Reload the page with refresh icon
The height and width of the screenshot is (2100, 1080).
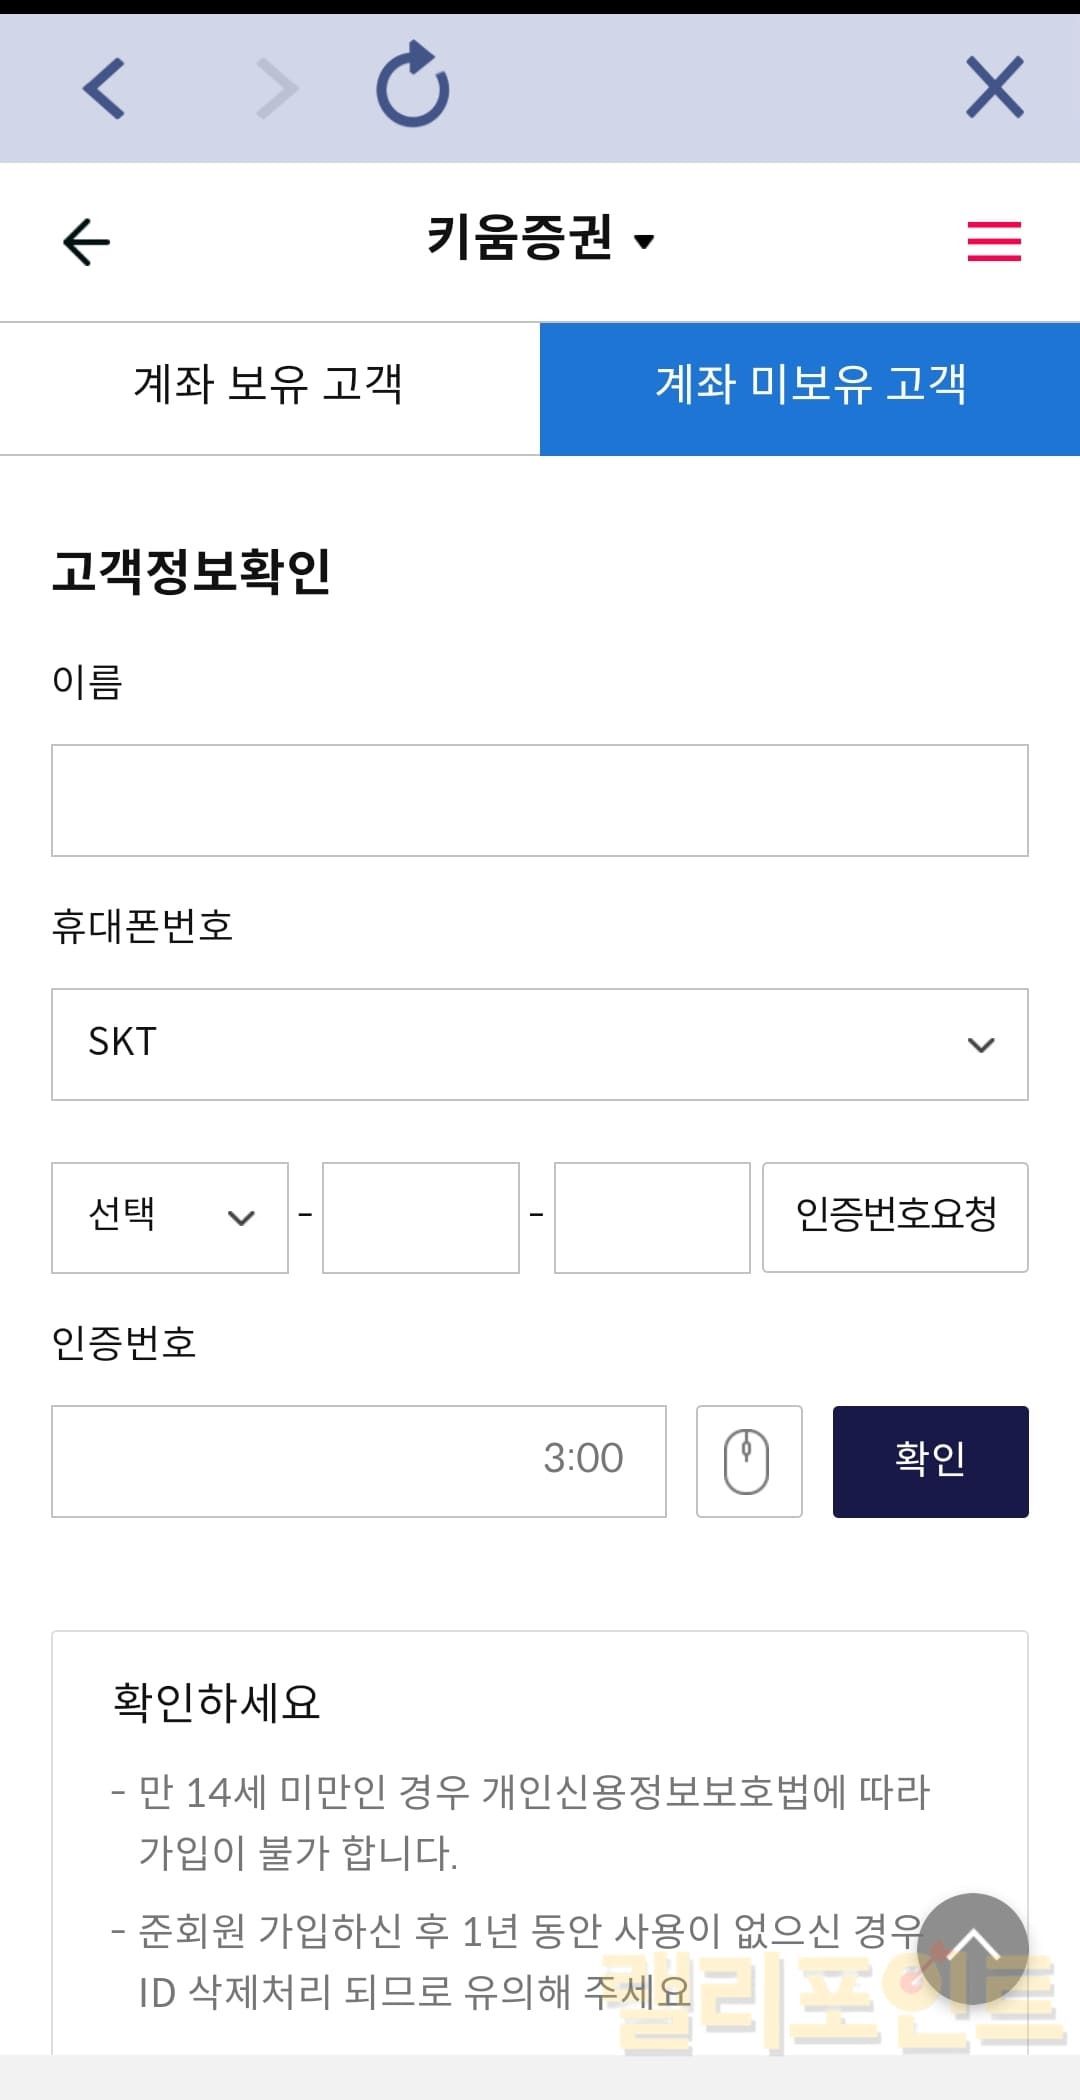pos(412,86)
